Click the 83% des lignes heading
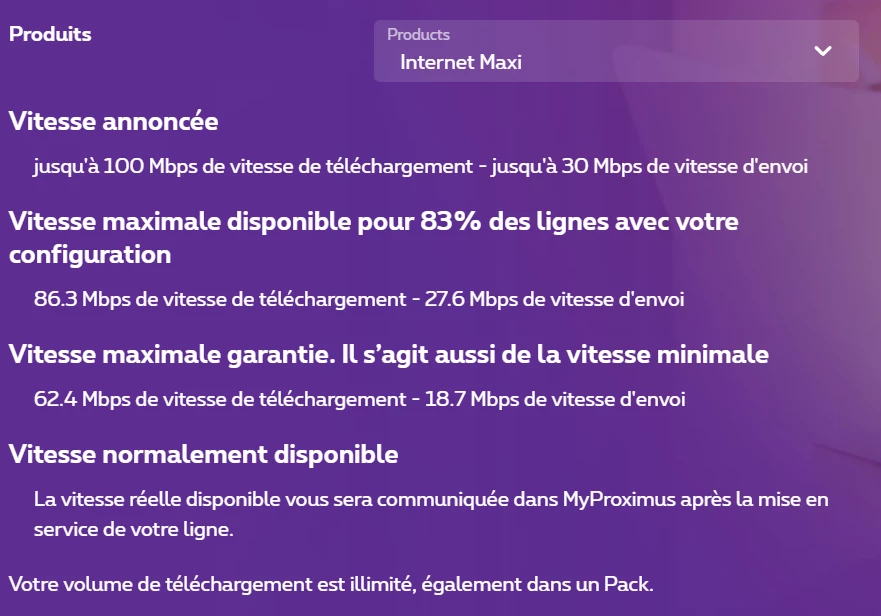Screen dimensions: 881x616 374,221
